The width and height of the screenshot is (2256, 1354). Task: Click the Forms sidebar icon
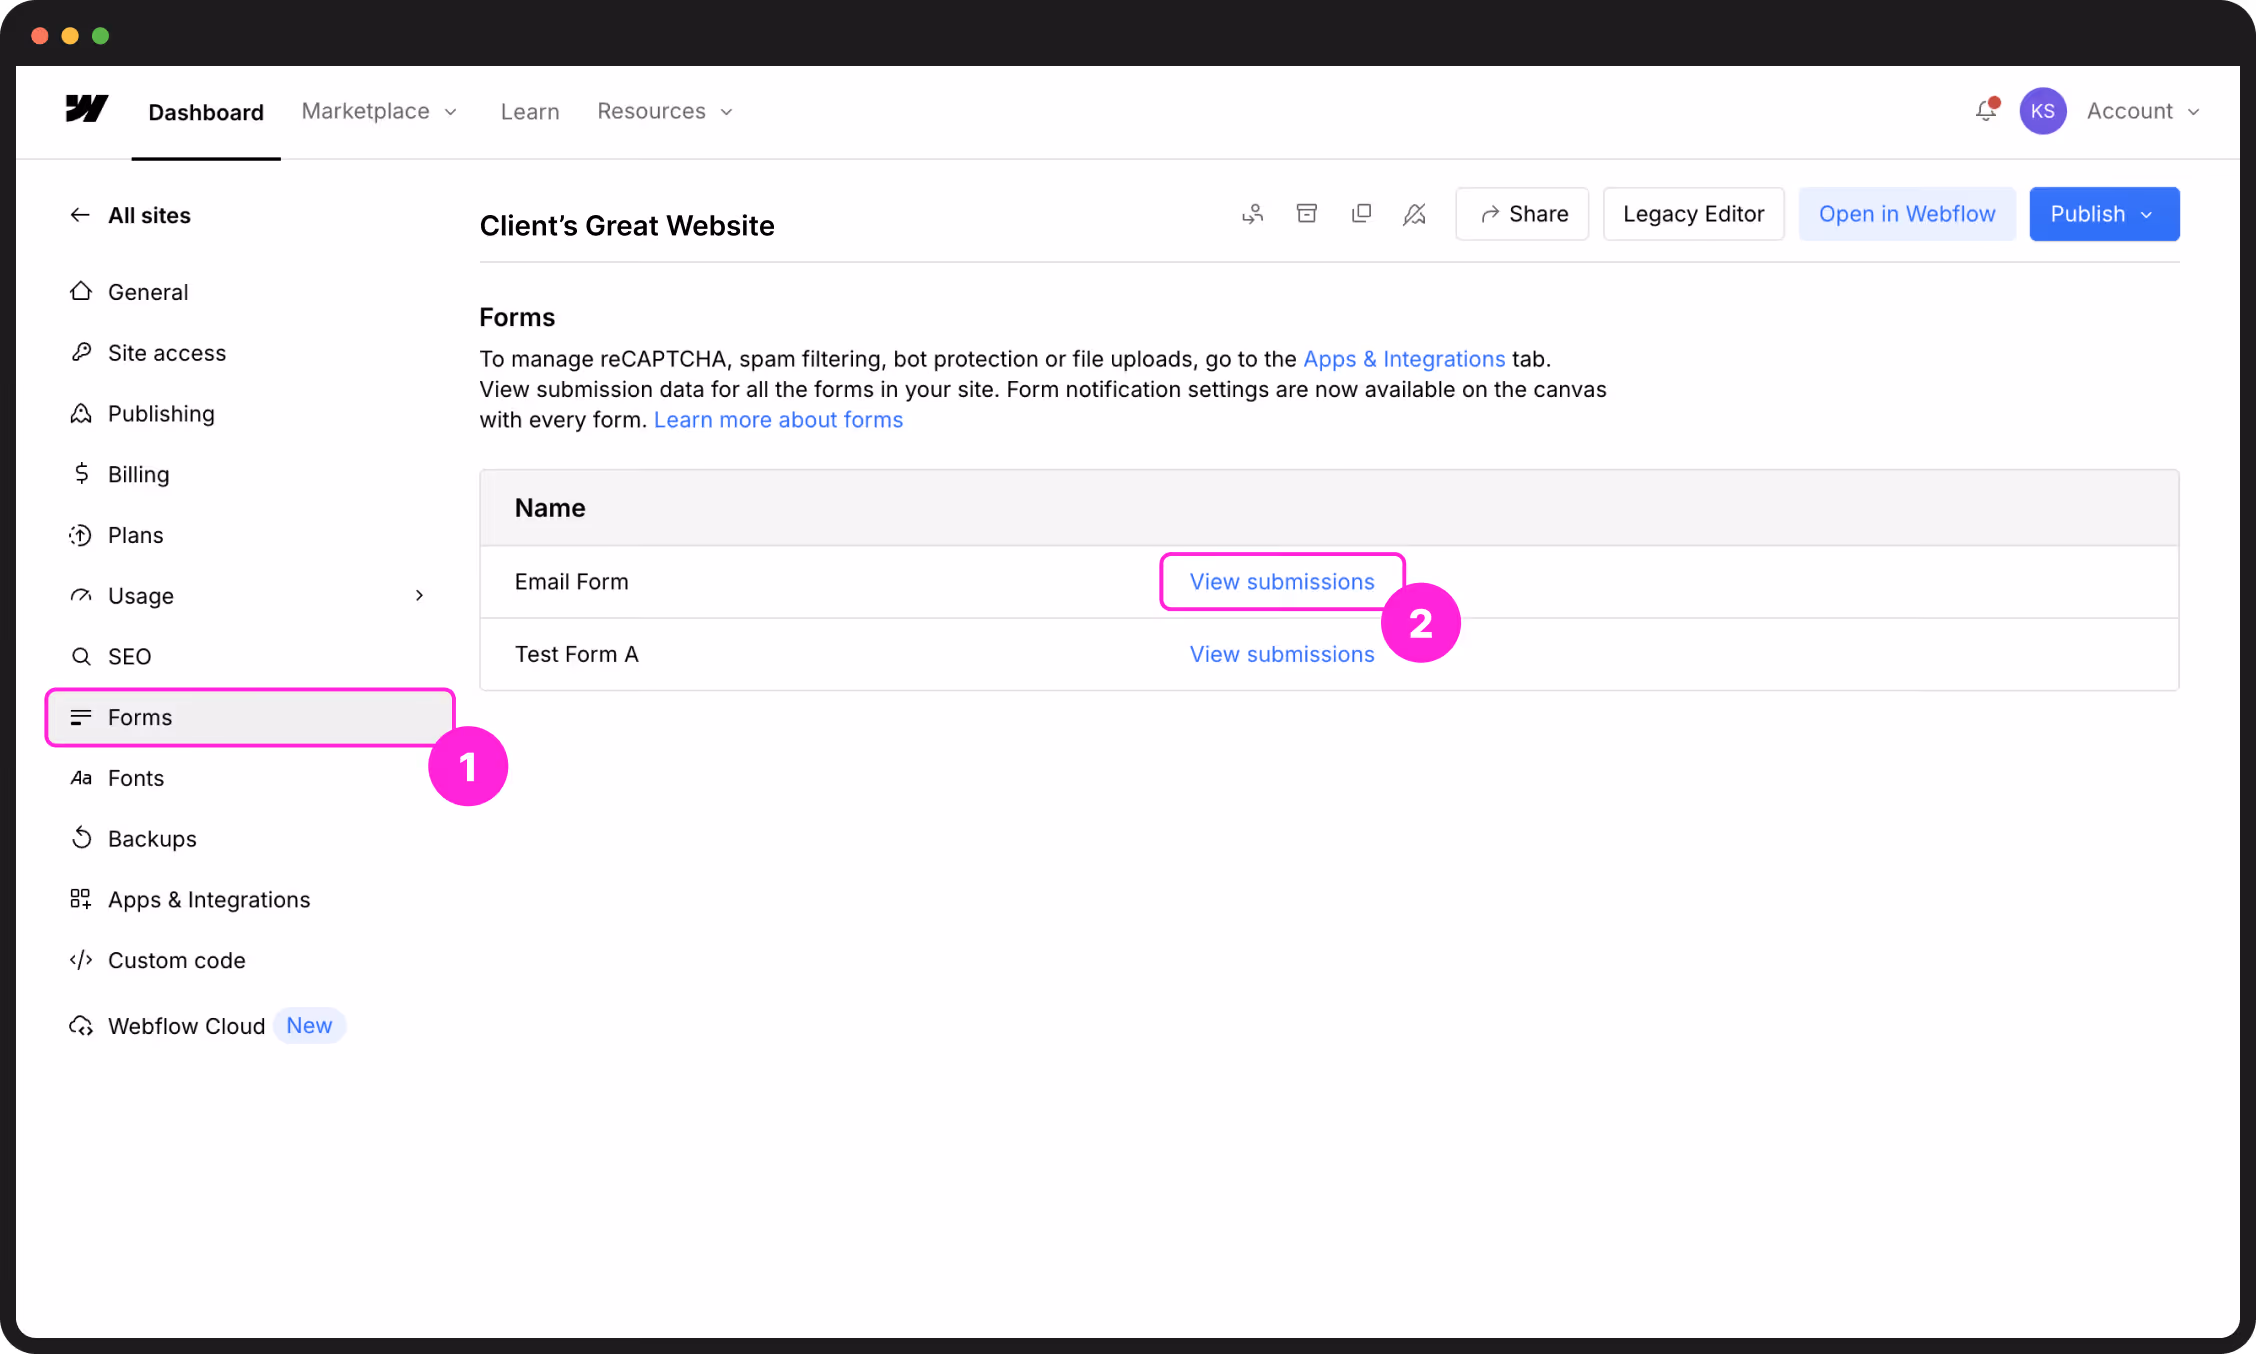[x=81, y=717]
